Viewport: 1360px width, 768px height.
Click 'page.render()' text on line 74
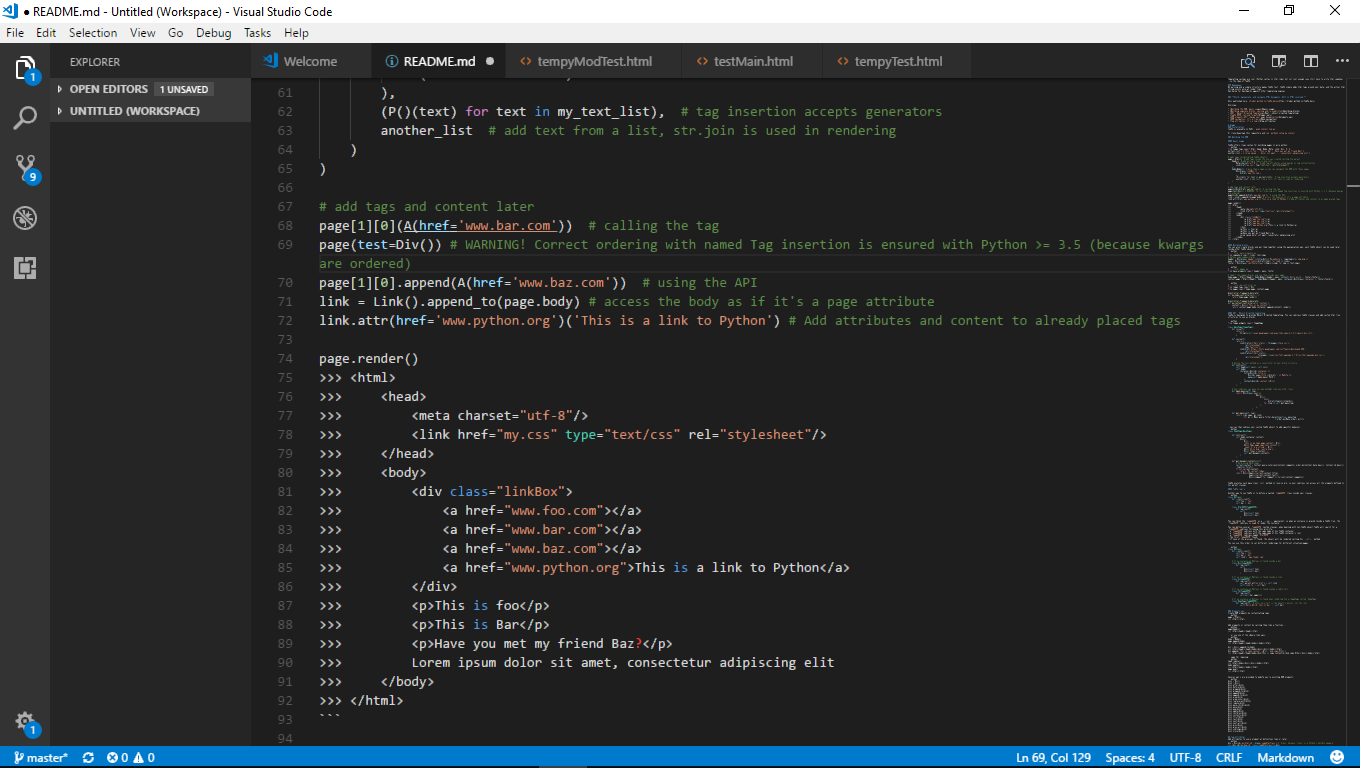click(369, 358)
